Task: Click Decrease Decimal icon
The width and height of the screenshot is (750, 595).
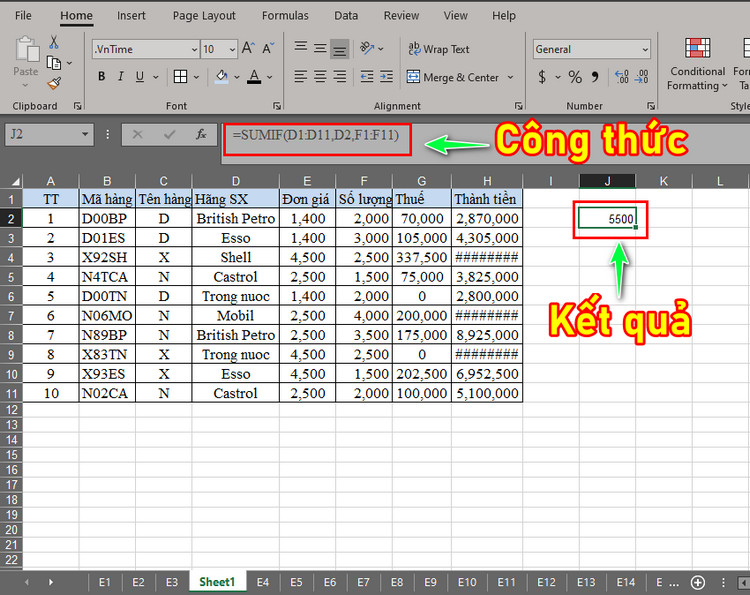Action: (642, 77)
